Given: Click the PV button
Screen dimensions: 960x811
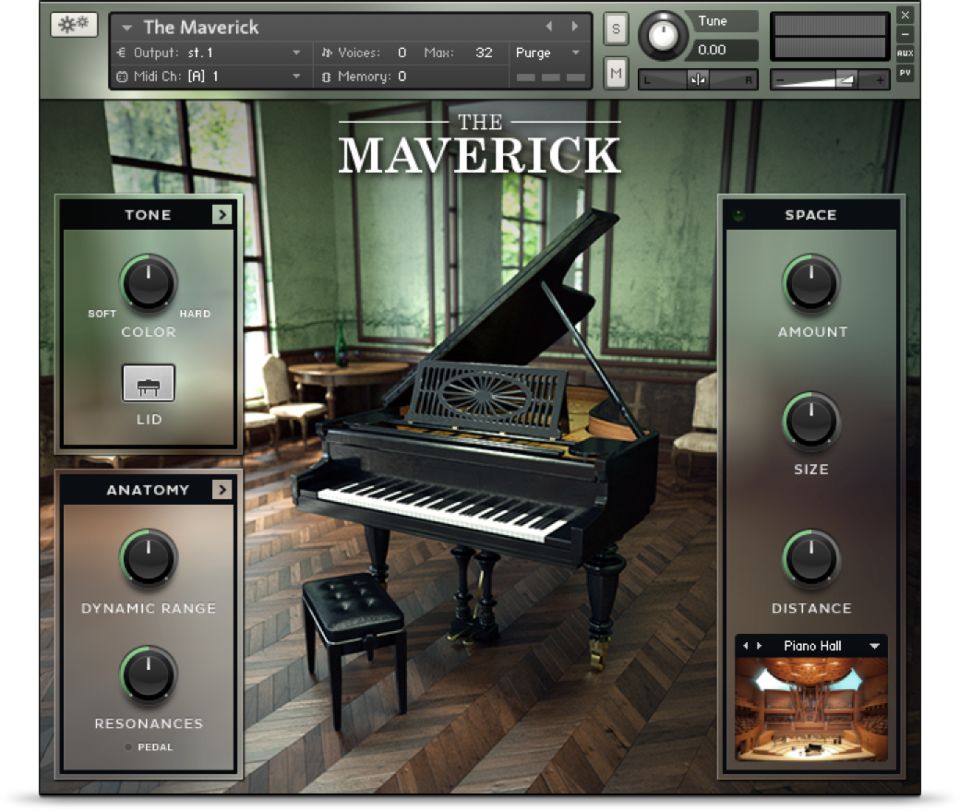Looking at the screenshot, I should pyautogui.click(x=905, y=73).
